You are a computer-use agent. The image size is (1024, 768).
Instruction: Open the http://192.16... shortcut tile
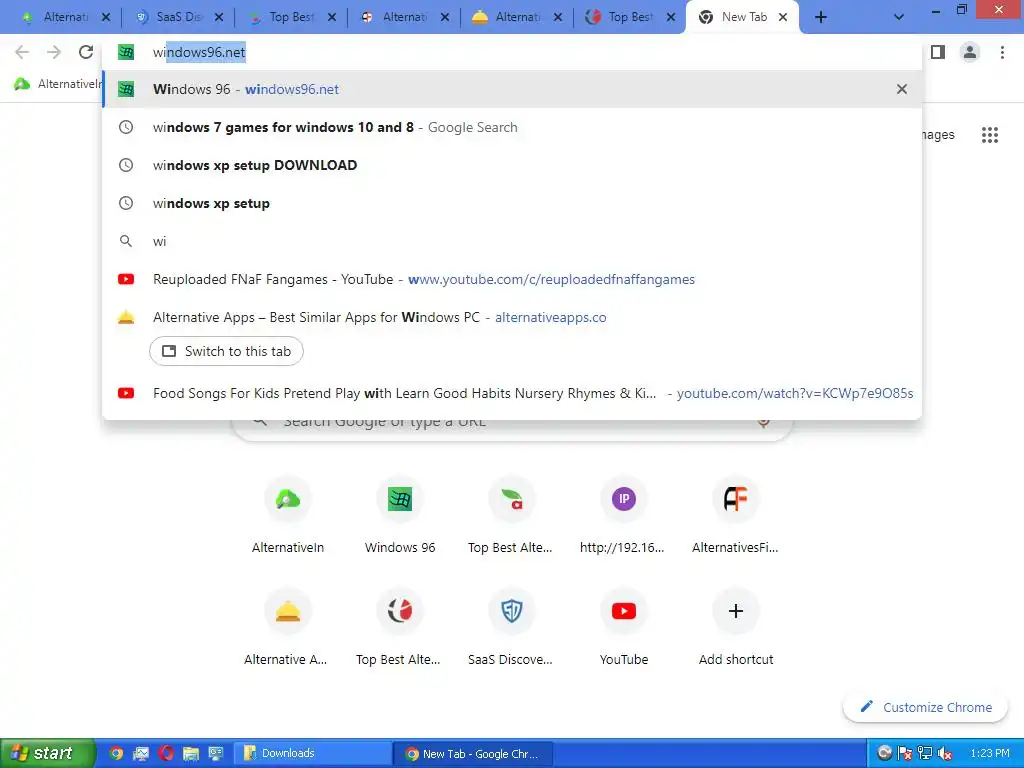coord(623,516)
